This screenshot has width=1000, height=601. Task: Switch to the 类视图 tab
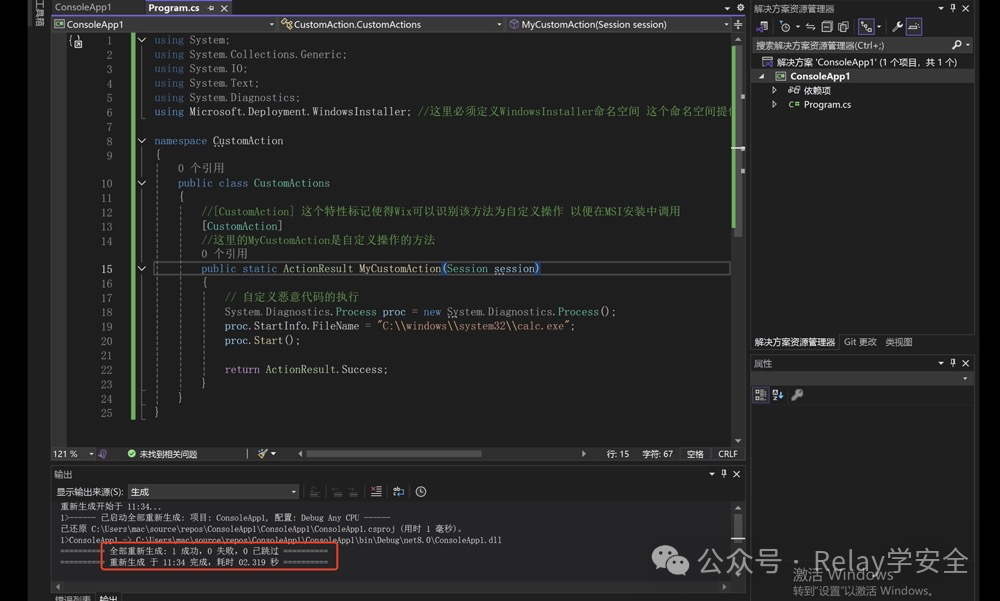(x=899, y=342)
